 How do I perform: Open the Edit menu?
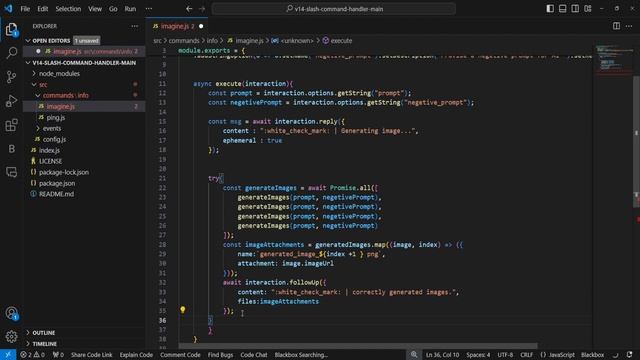[x=42, y=9]
